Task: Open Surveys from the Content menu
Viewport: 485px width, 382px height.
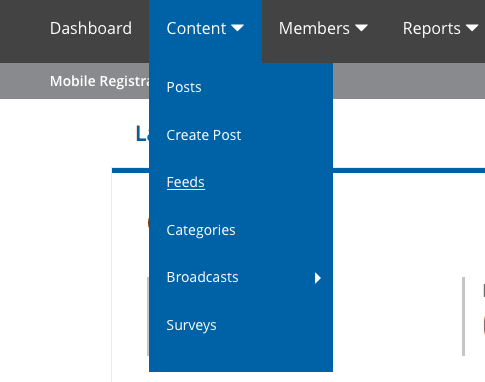Action: [191, 325]
